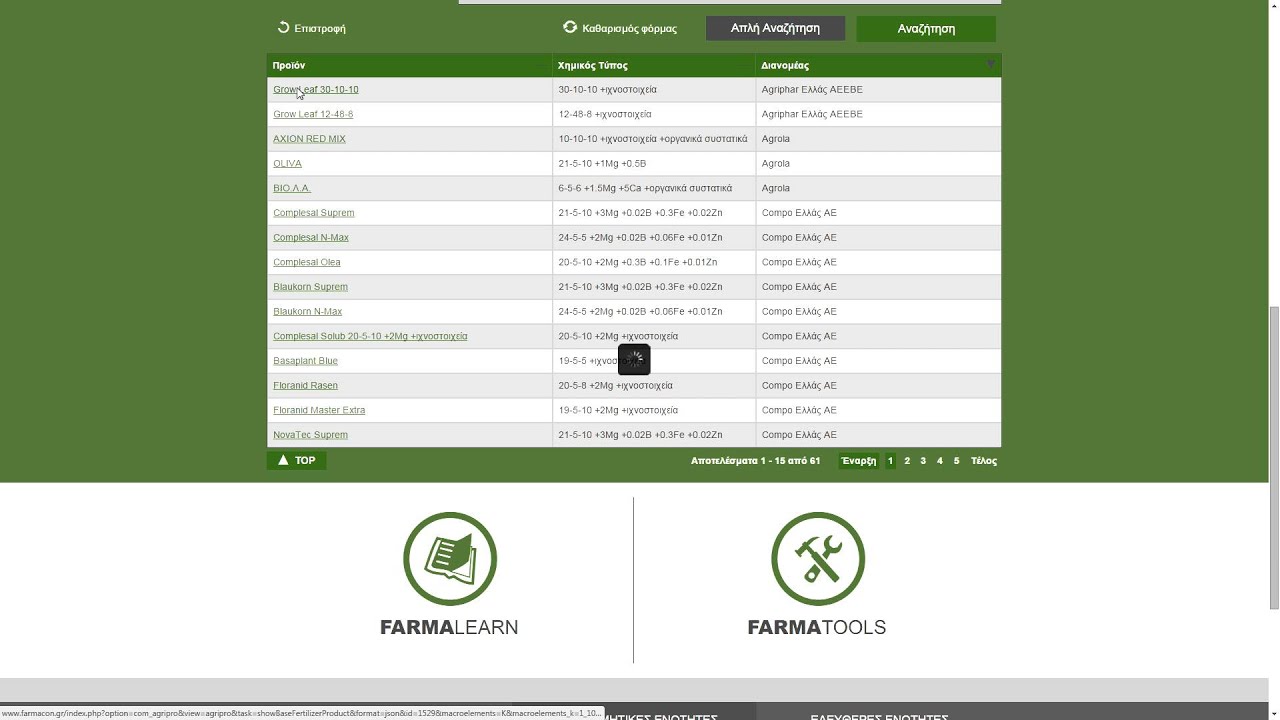Open NovaTec Suprem product link

coord(310,435)
